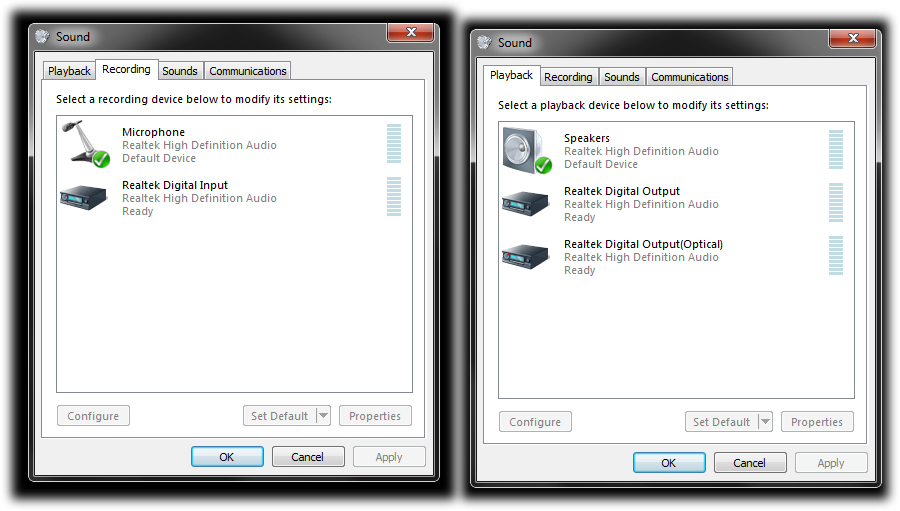Switch to Playback tab in left Sound window
The height and width of the screenshot is (511, 900).
[69, 71]
